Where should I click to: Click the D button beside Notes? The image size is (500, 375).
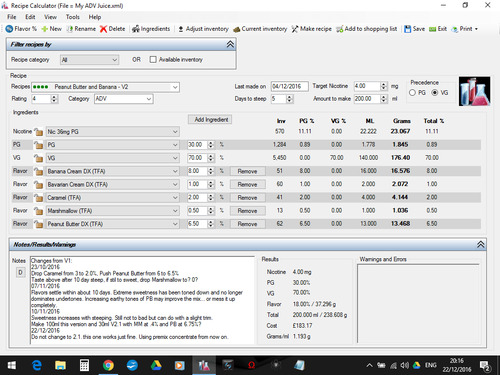coord(21,273)
